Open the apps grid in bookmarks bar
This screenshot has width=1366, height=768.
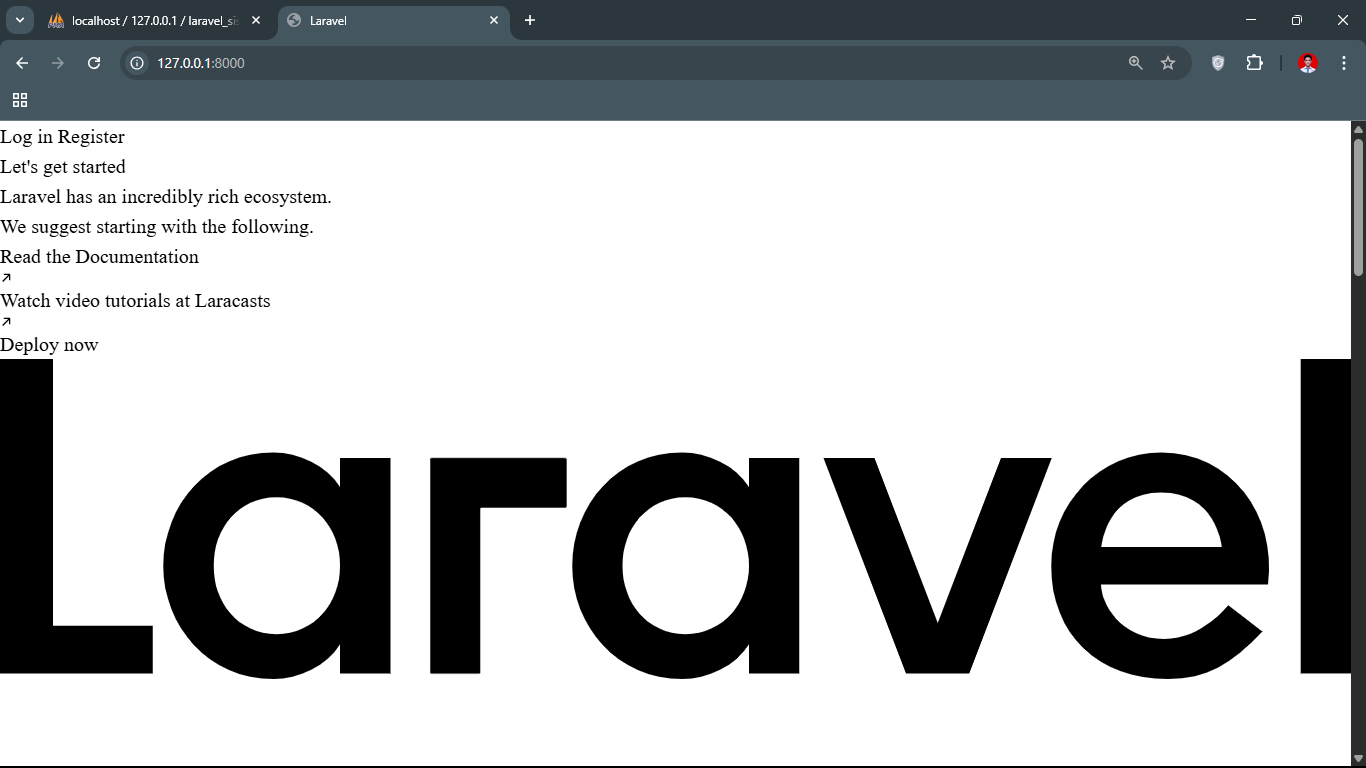click(x=20, y=100)
